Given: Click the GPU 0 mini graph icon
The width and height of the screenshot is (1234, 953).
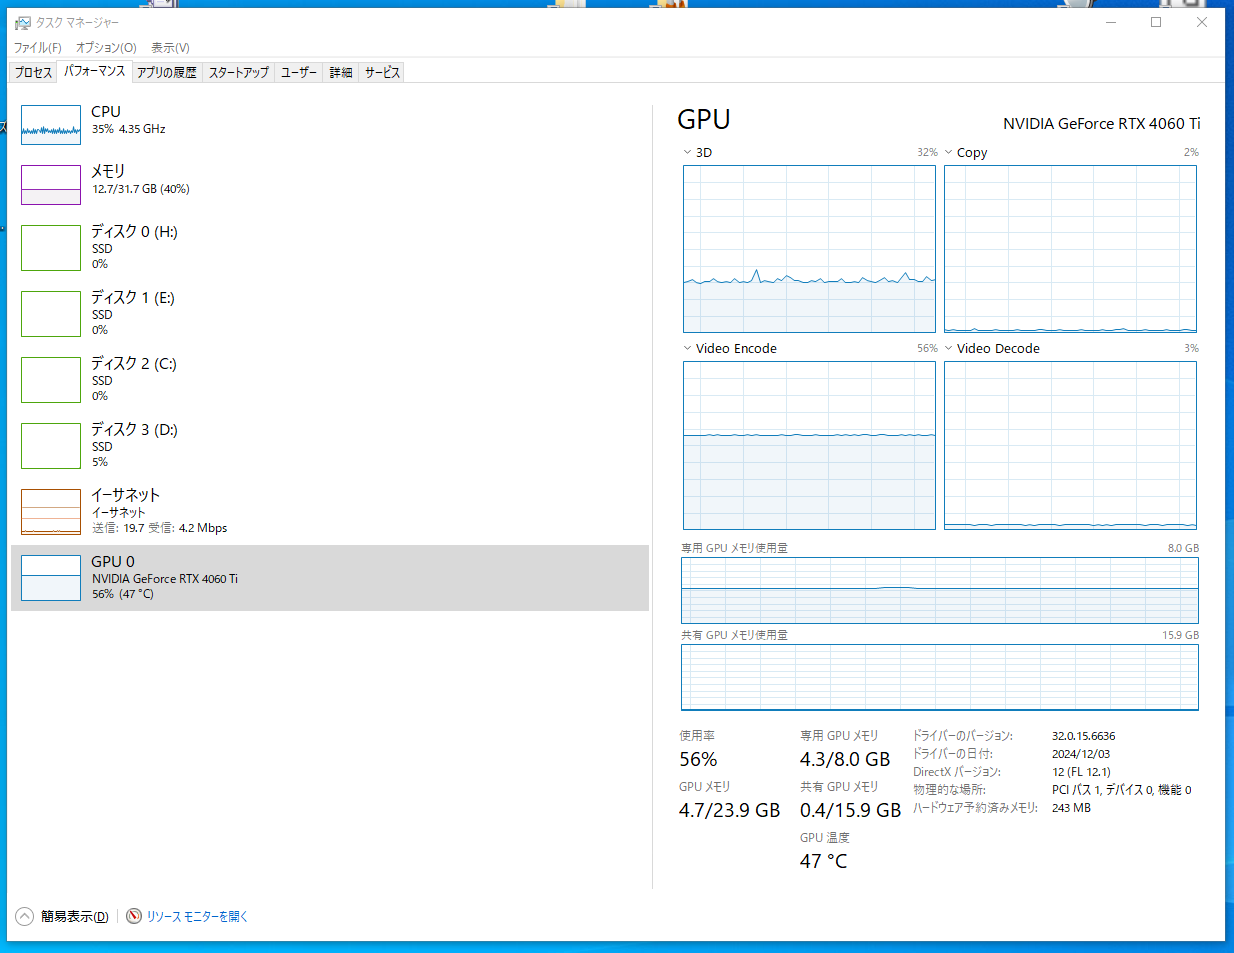Looking at the screenshot, I should [x=51, y=578].
